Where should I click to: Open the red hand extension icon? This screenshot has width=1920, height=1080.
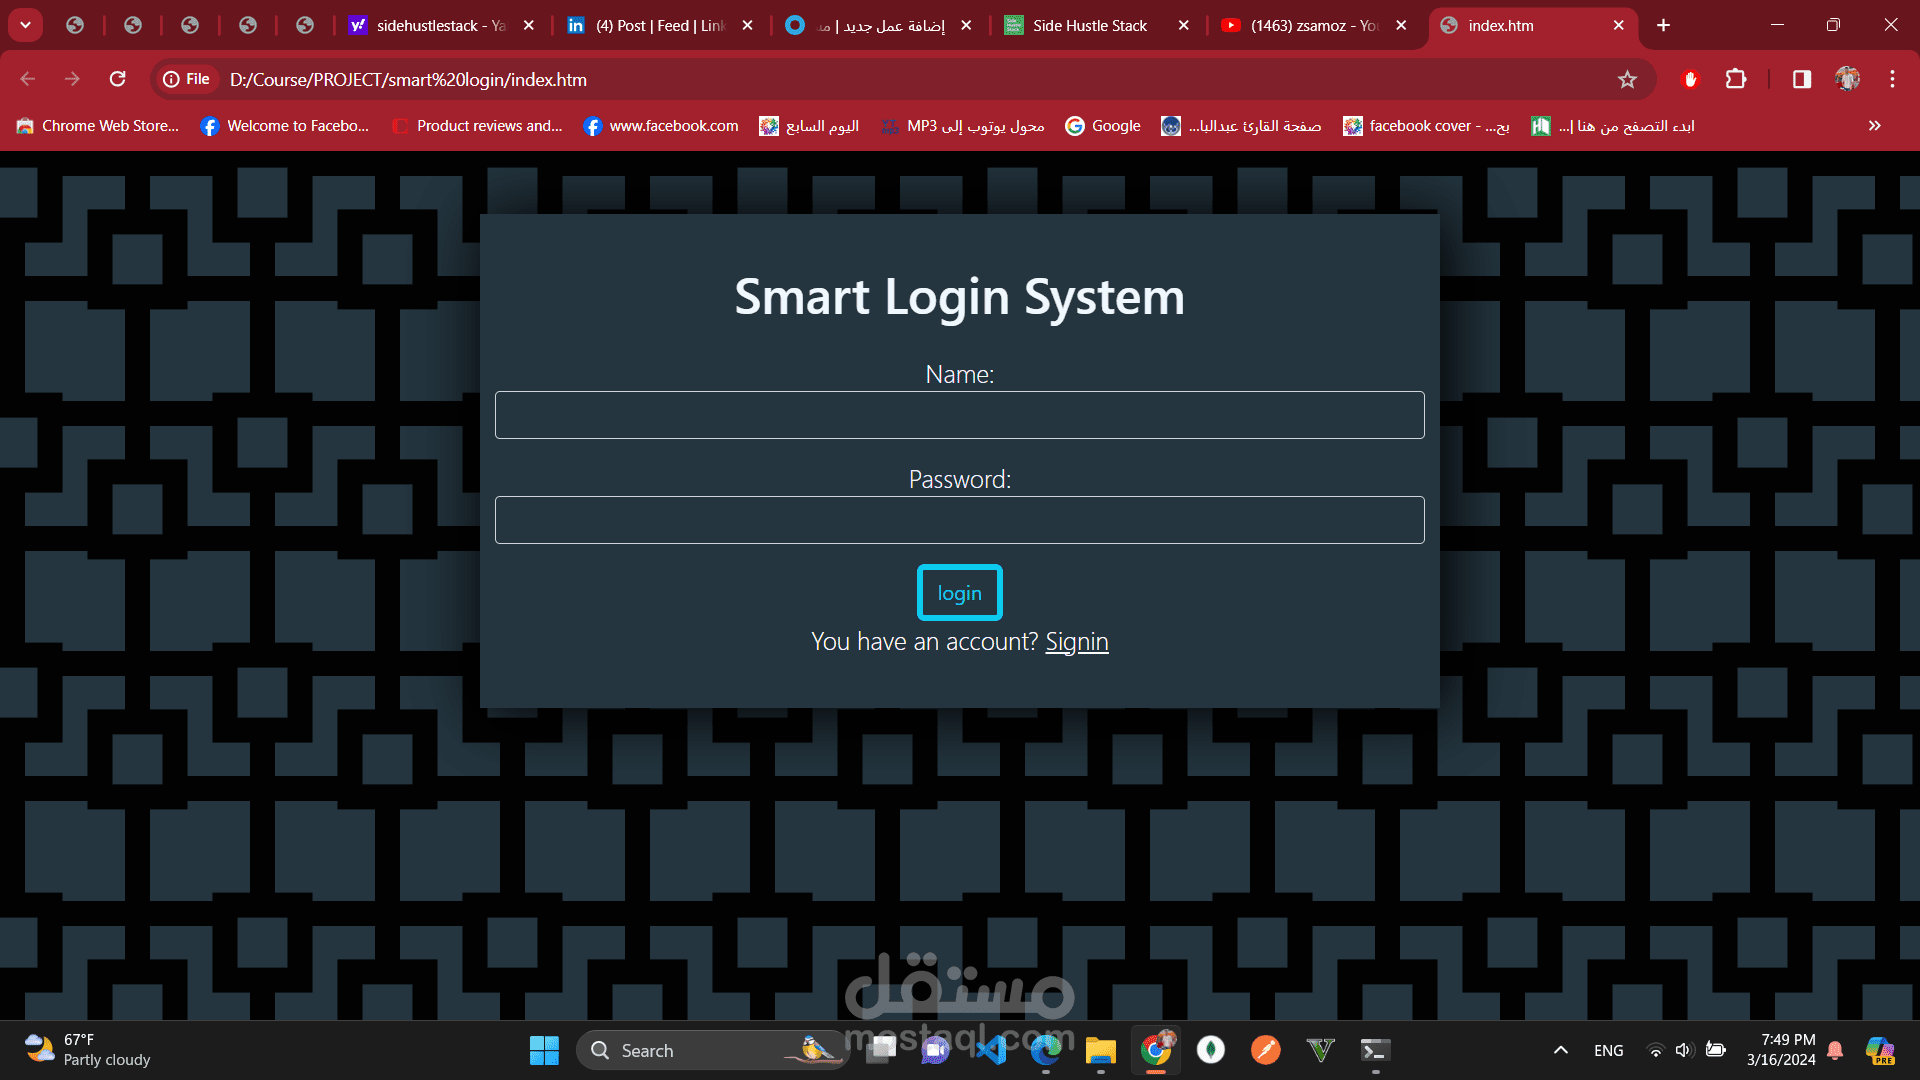1690,79
